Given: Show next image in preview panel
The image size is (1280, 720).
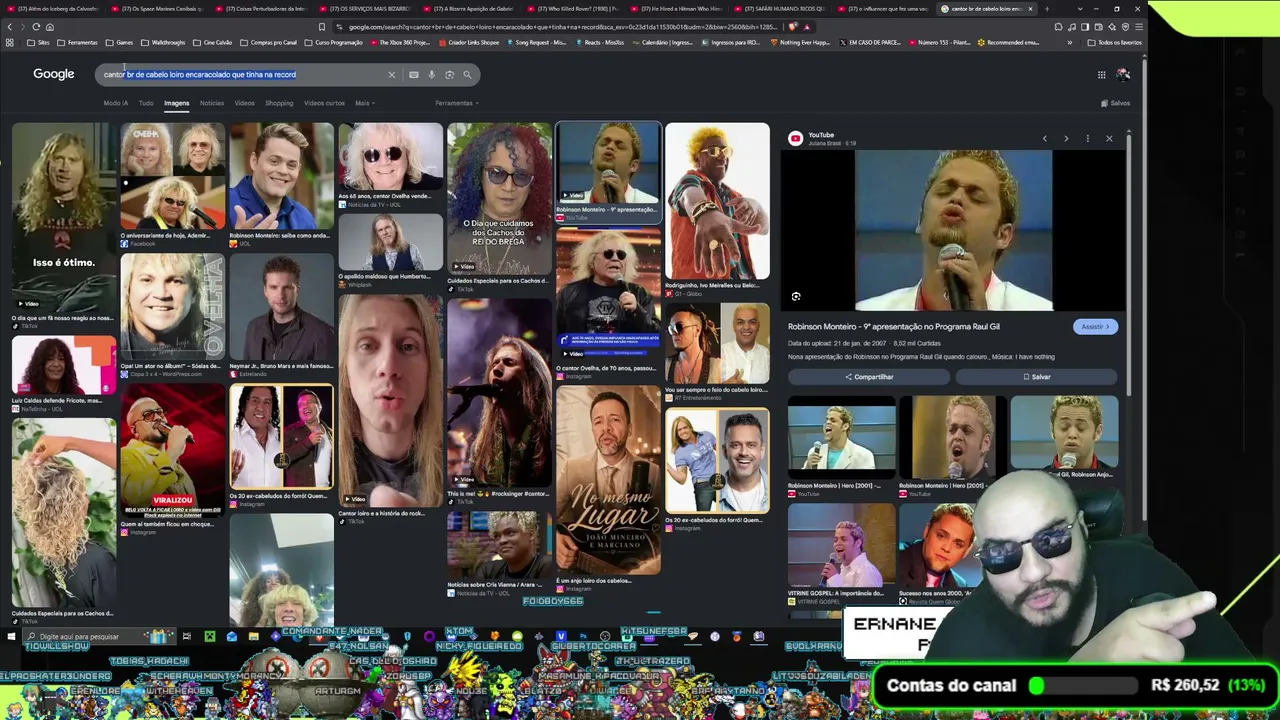Looking at the screenshot, I should point(1066,139).
